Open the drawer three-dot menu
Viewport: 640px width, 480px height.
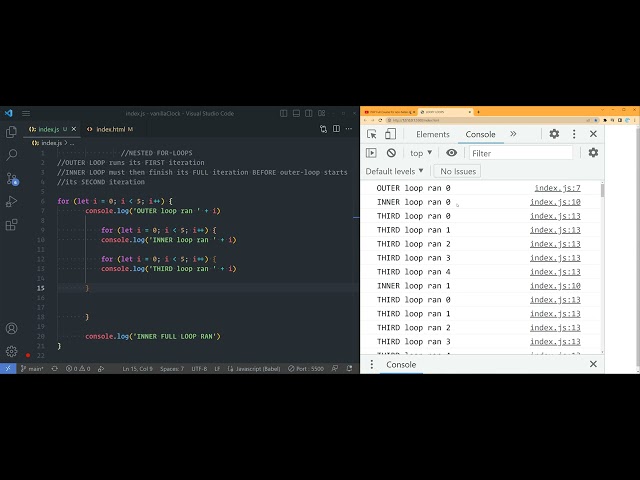371,364
